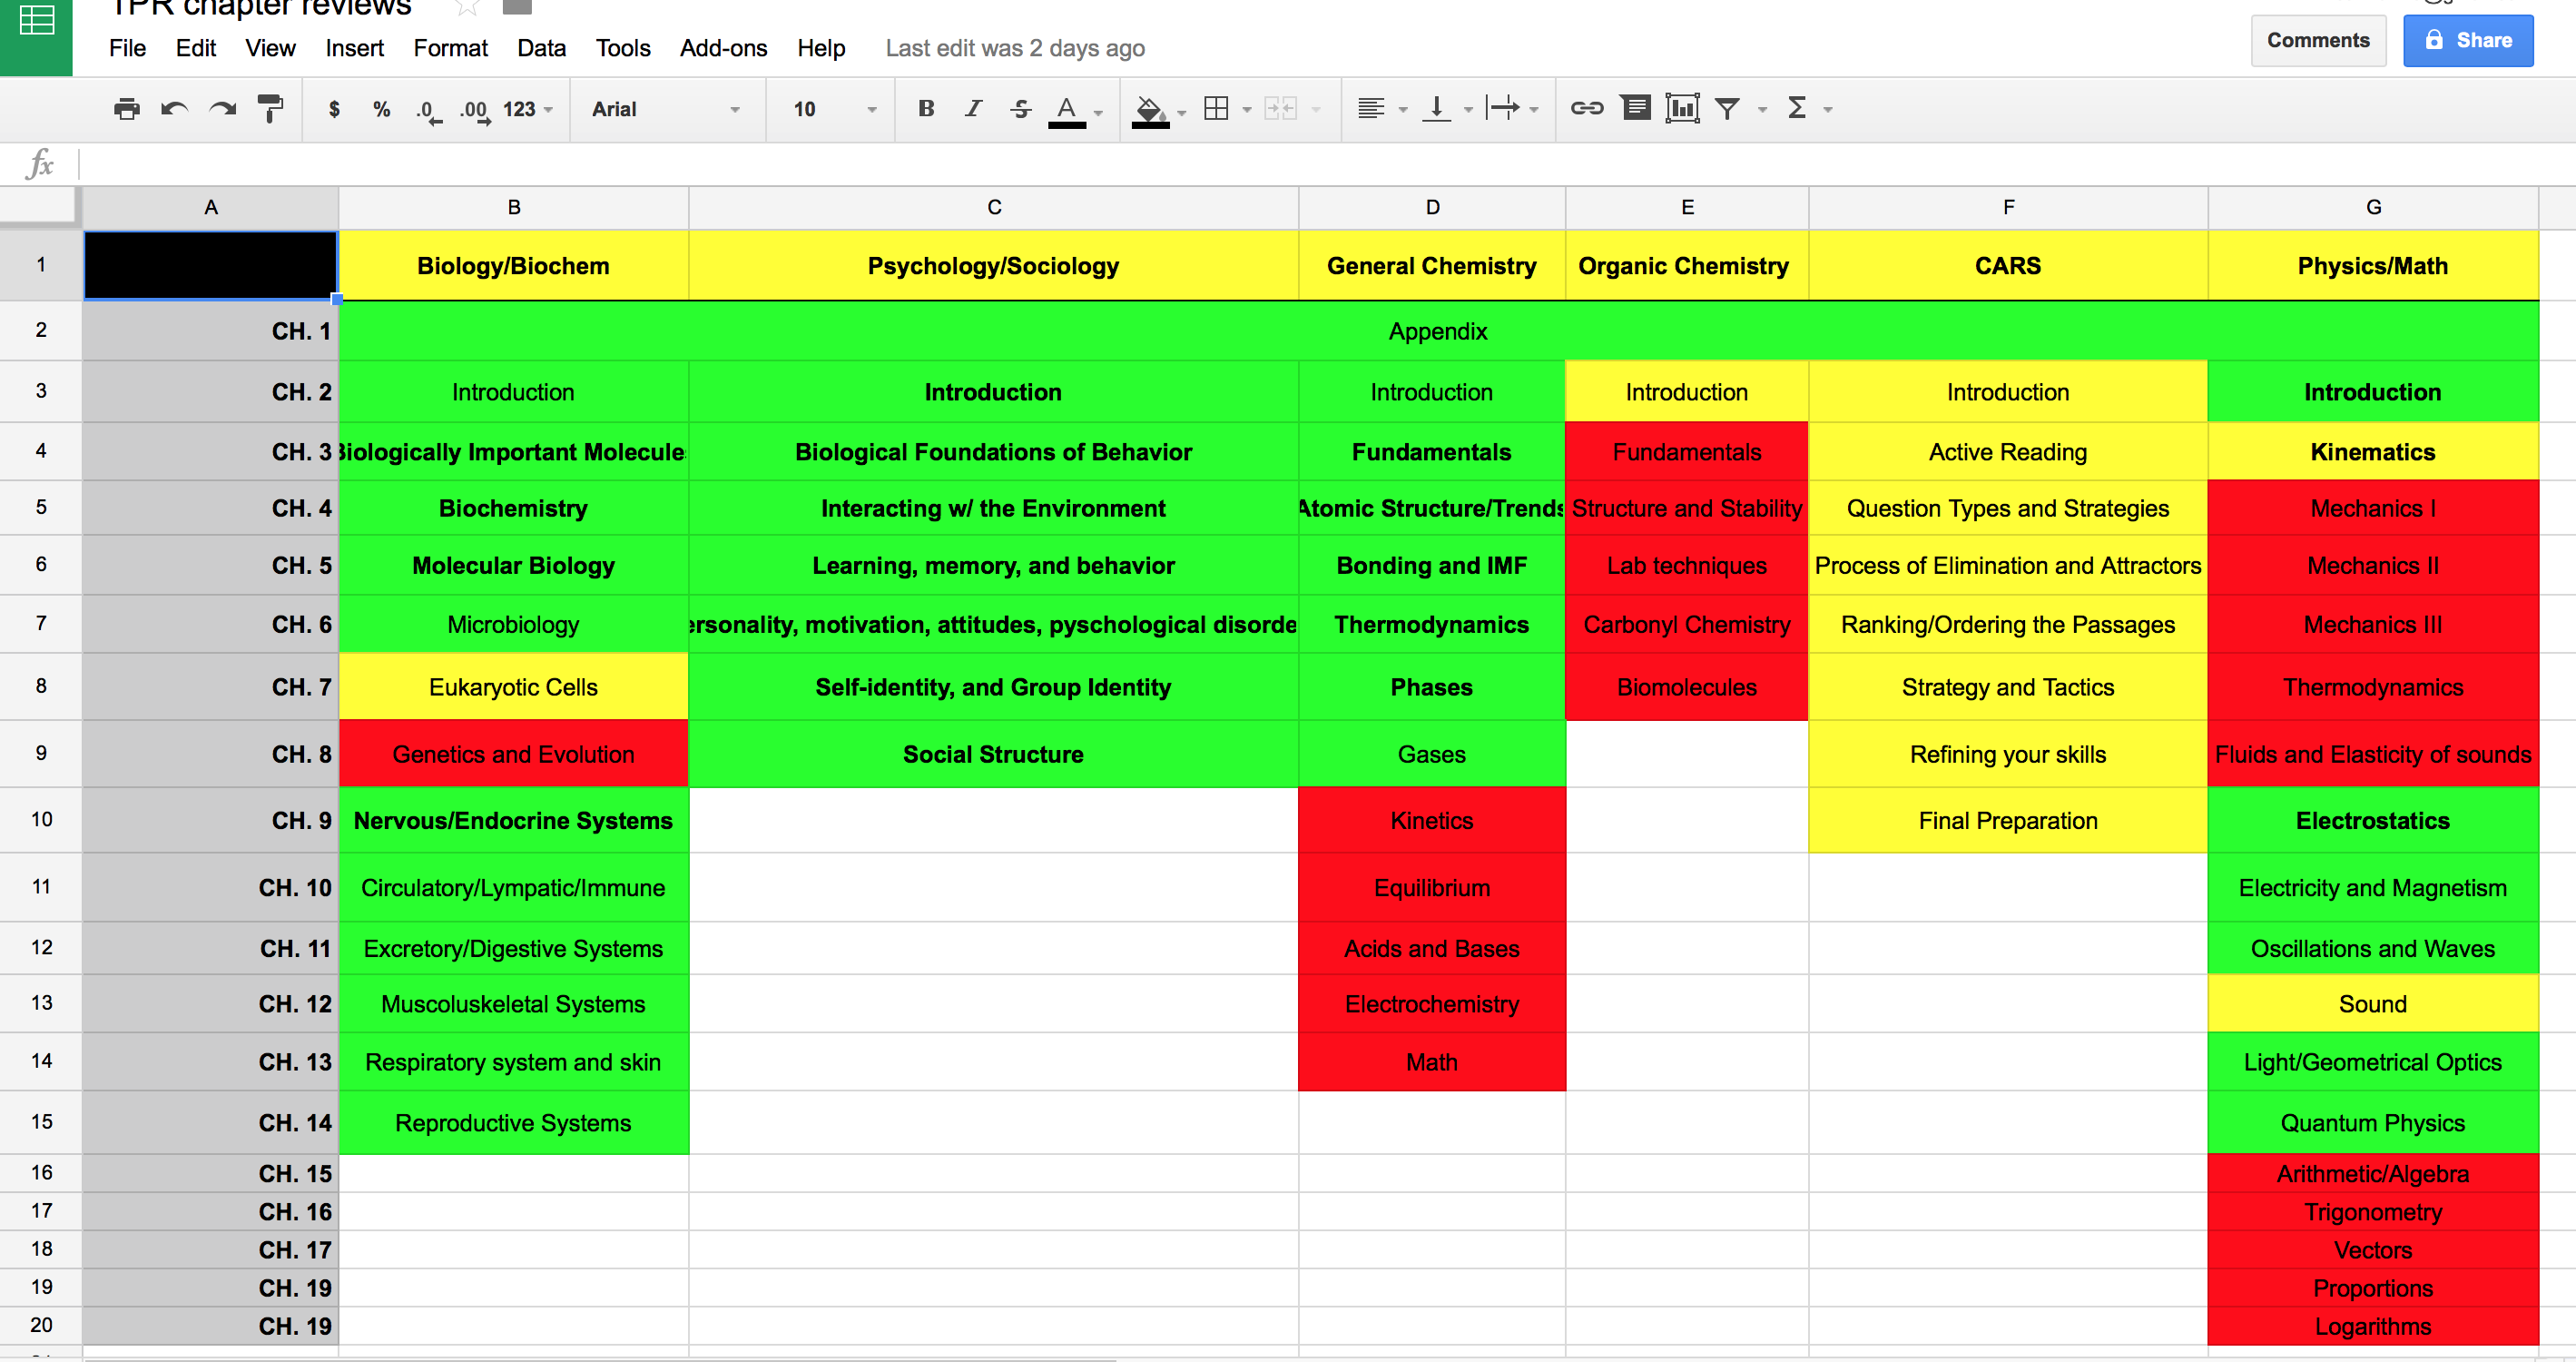Open the Borders tool
2576x1362 pixels.
(1216, 109)
